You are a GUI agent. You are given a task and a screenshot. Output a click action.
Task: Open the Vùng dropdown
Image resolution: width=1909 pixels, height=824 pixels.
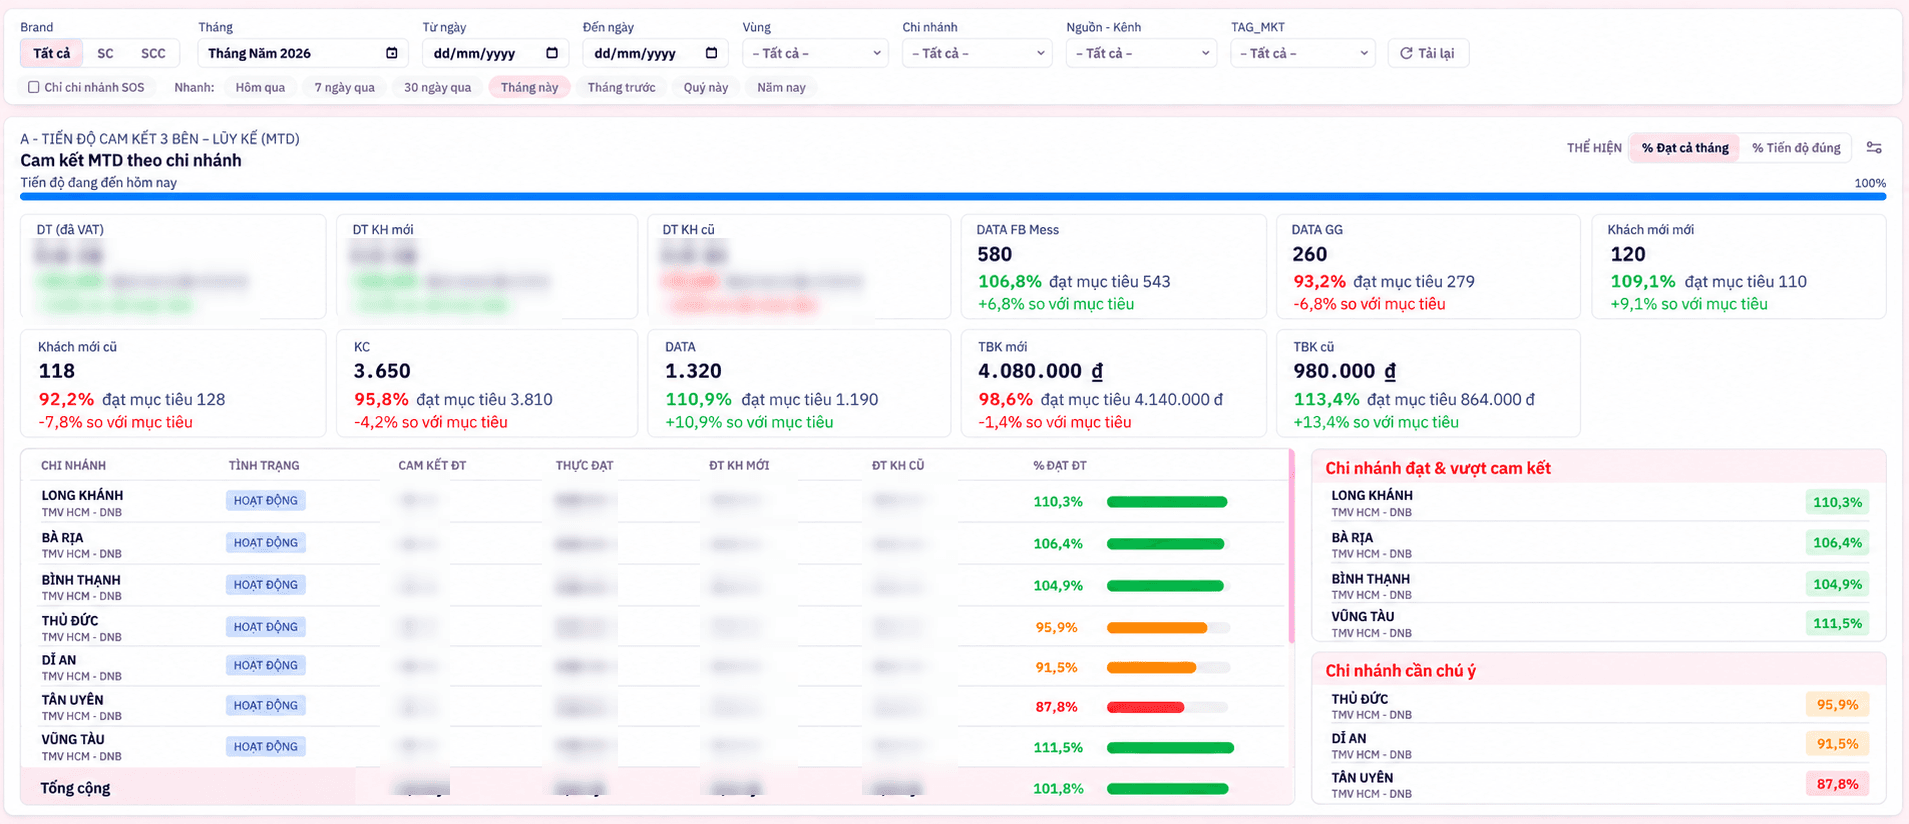(816, 53)
